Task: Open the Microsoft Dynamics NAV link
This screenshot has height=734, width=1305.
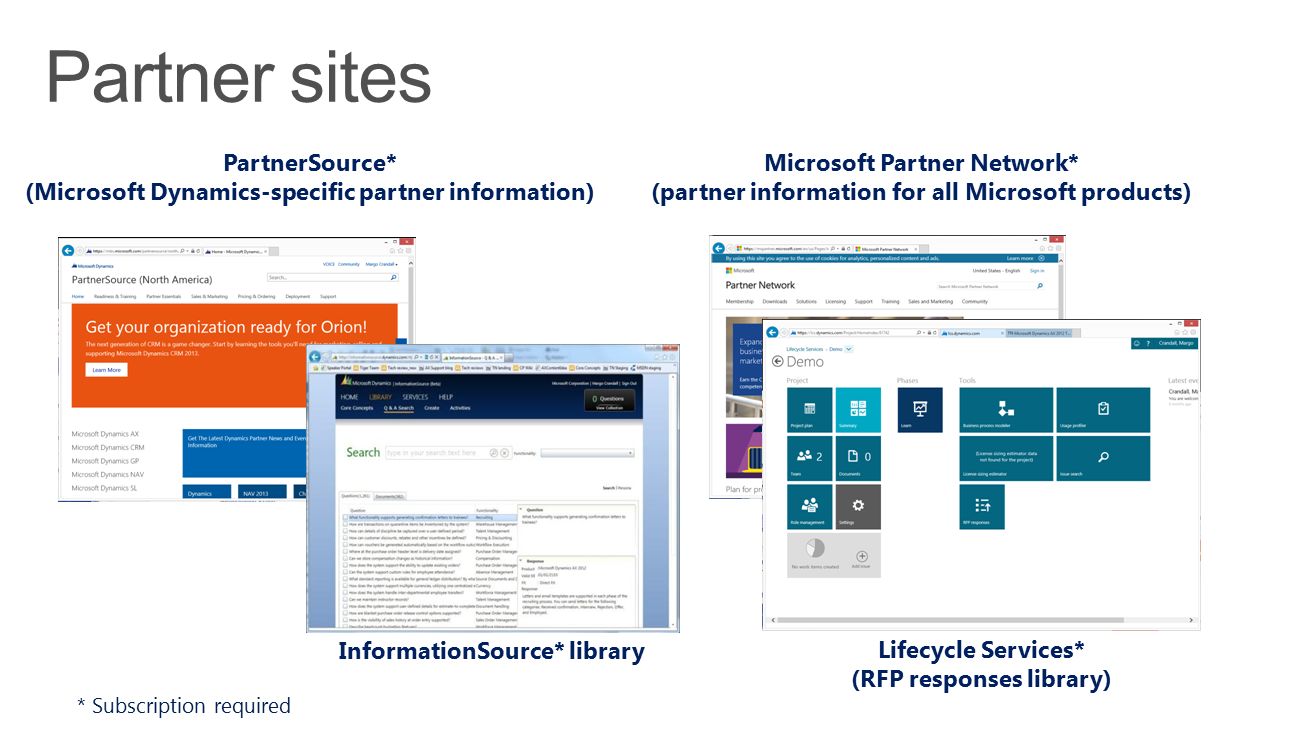Action: coord(108,474)
